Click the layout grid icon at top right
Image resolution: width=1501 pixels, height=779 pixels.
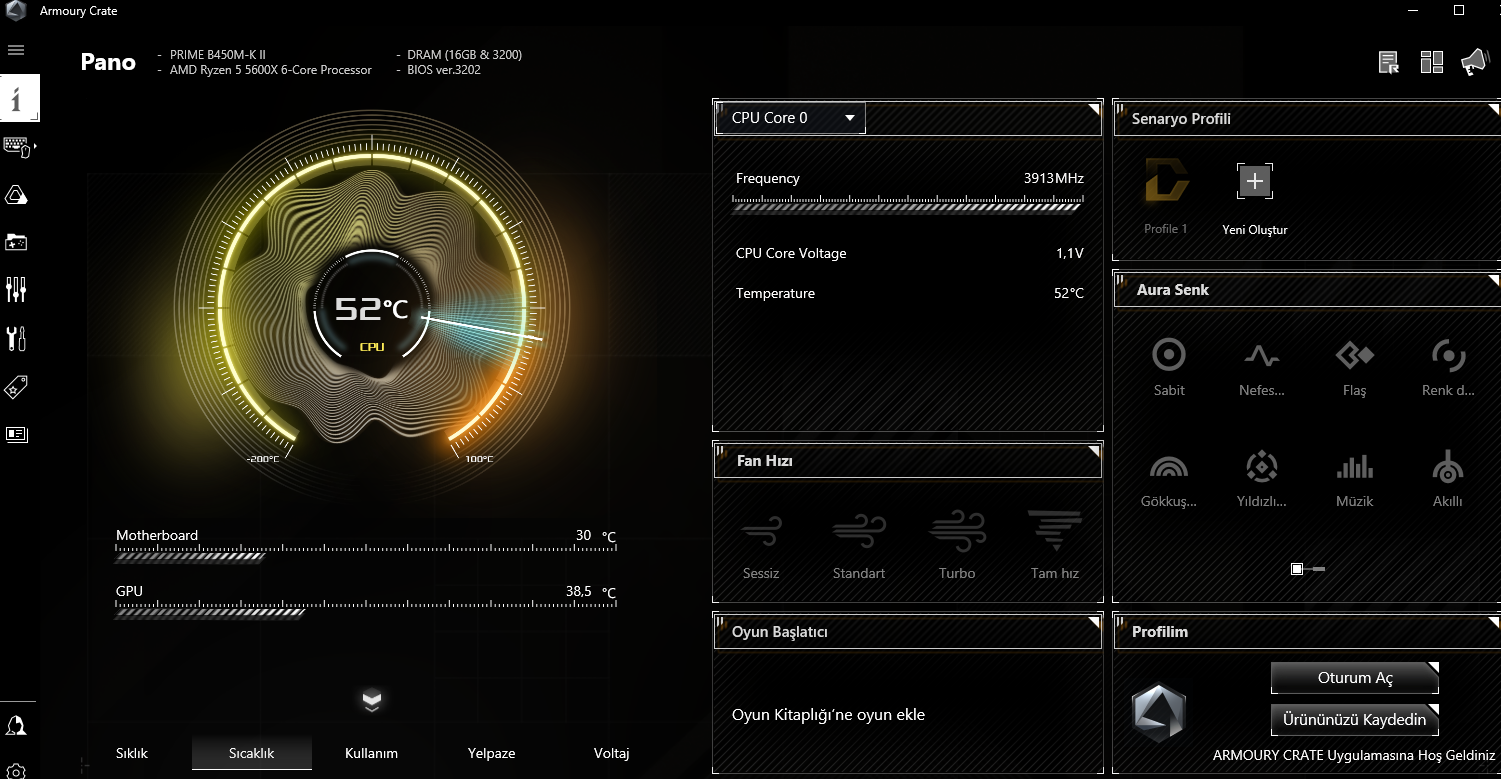click(1431, 63)
